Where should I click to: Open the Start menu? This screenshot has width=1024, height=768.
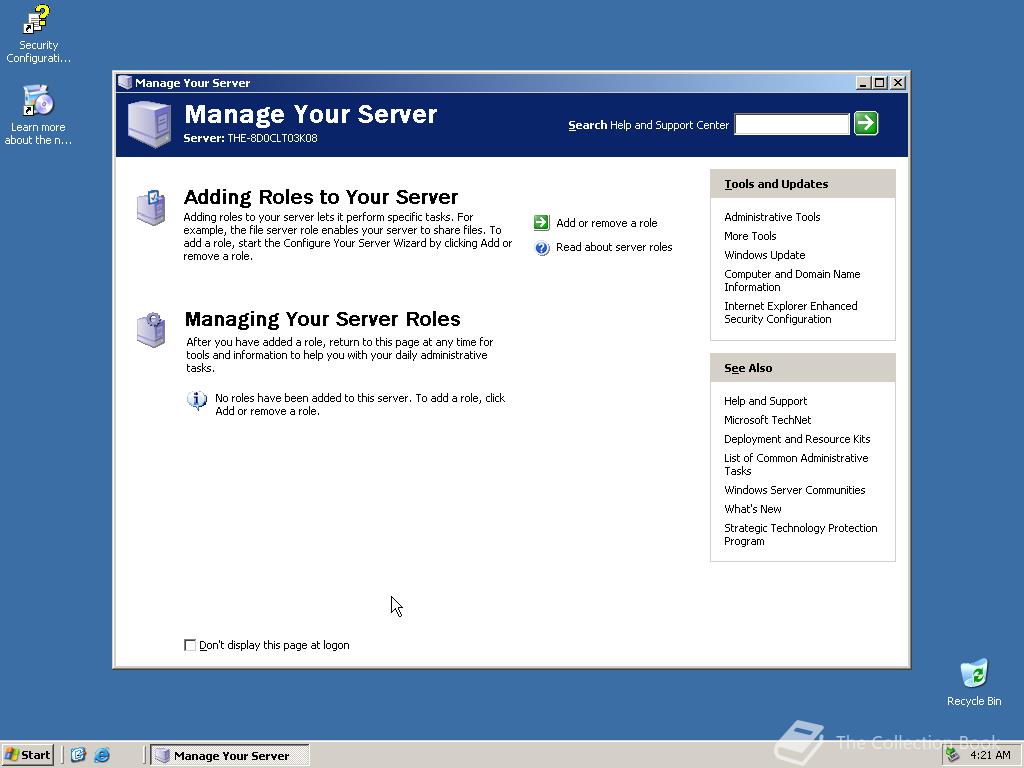(27, 755)
